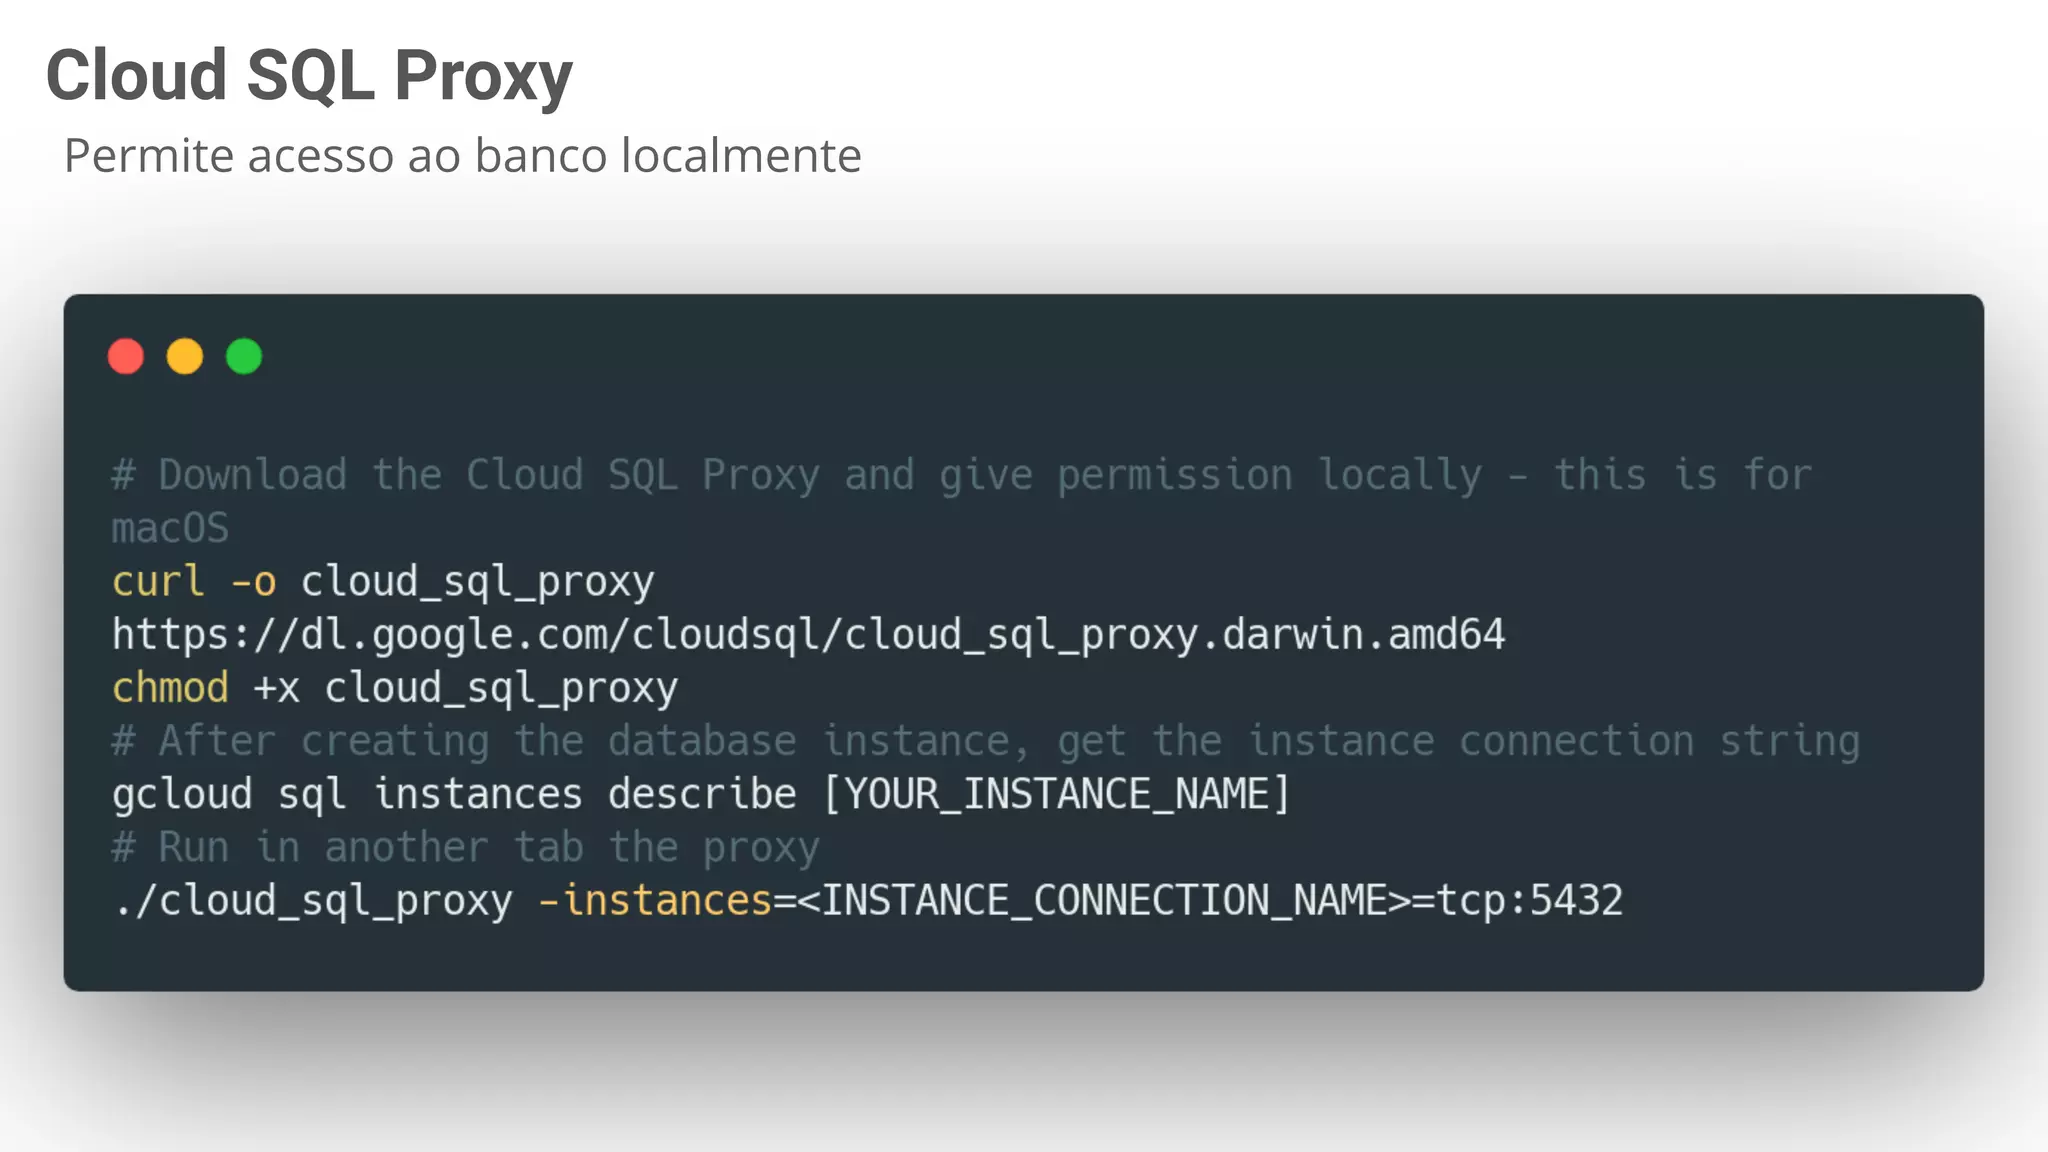Click the '# Run in another tab the proxy' comment

point(466,848)
